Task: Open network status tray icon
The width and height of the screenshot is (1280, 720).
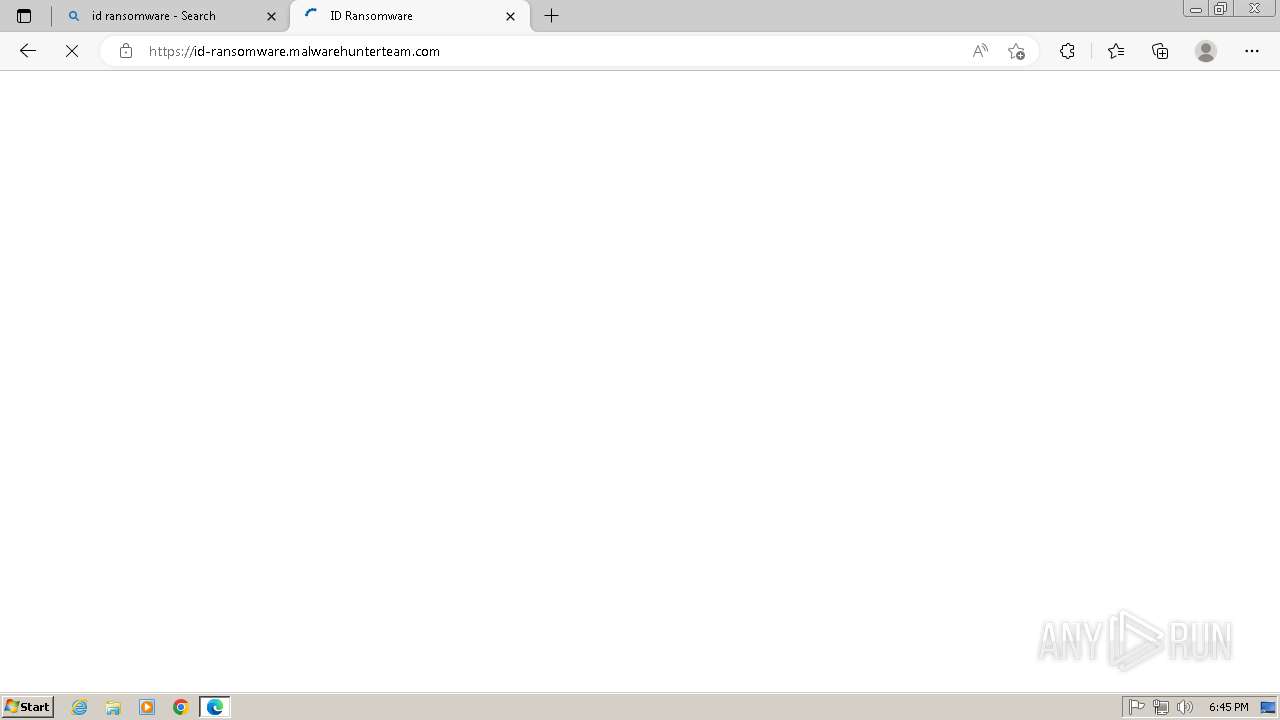Action: coord(1161,707)
